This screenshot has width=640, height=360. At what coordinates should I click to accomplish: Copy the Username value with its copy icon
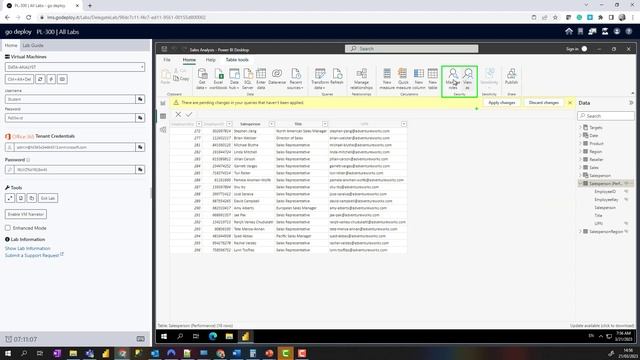click(x=140, y=99)
